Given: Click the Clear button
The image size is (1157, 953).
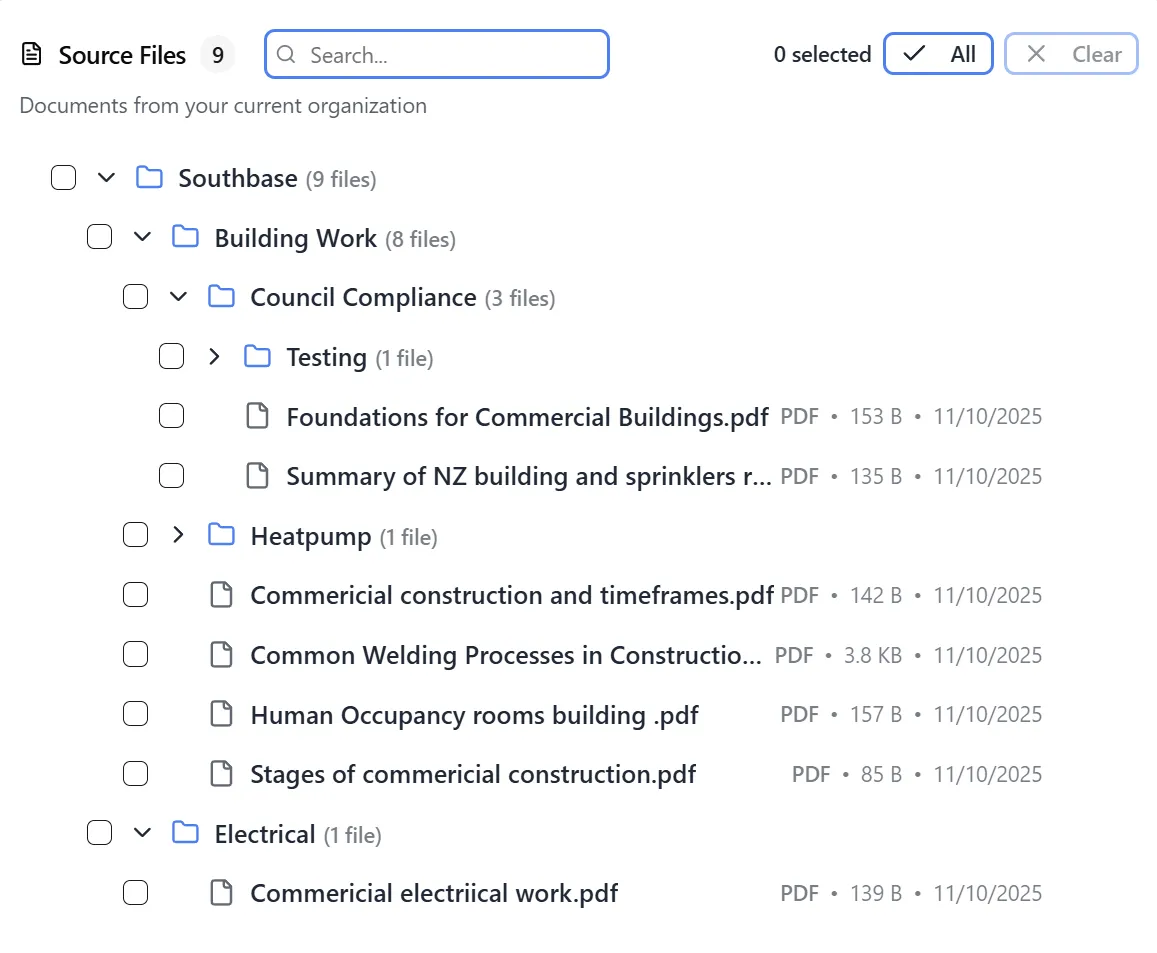Looking at the screenshot, I should click(1071, 54).
